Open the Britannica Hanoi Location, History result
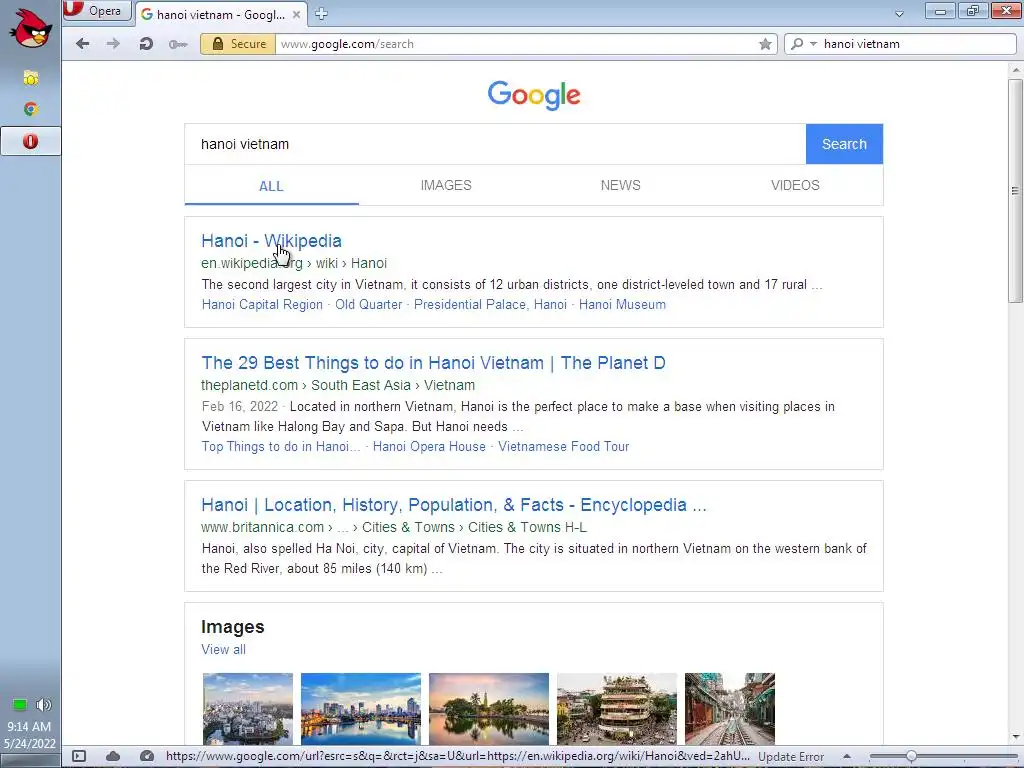 (454, 505)
